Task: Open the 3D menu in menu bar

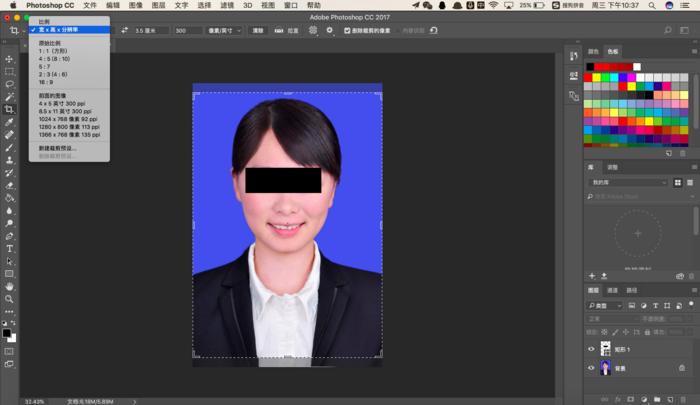Action: (248, 5)
